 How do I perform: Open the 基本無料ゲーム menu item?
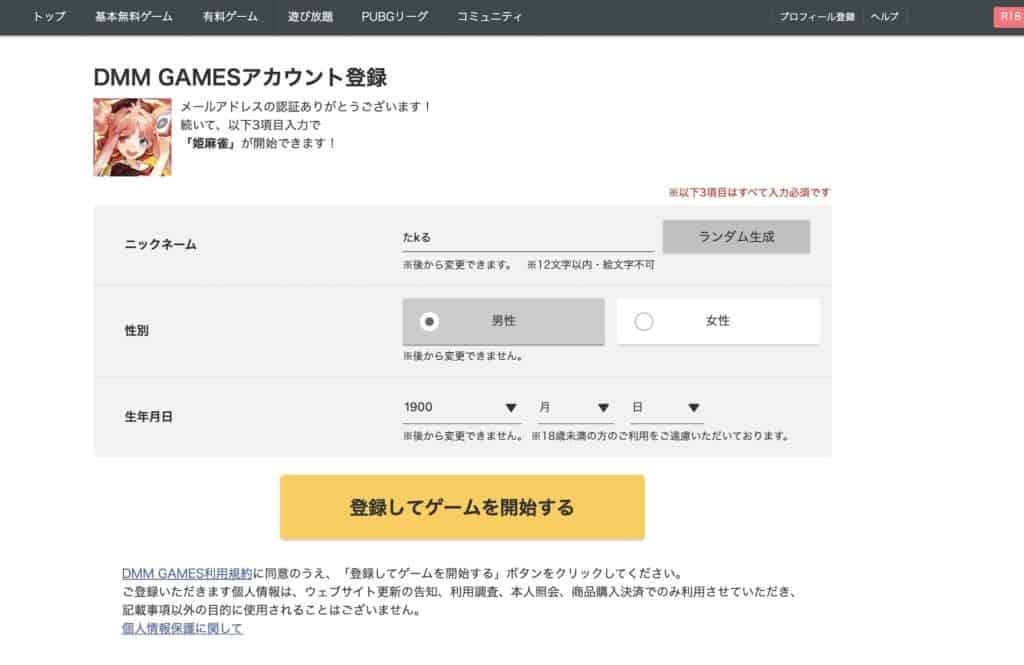tap(134, 17)
